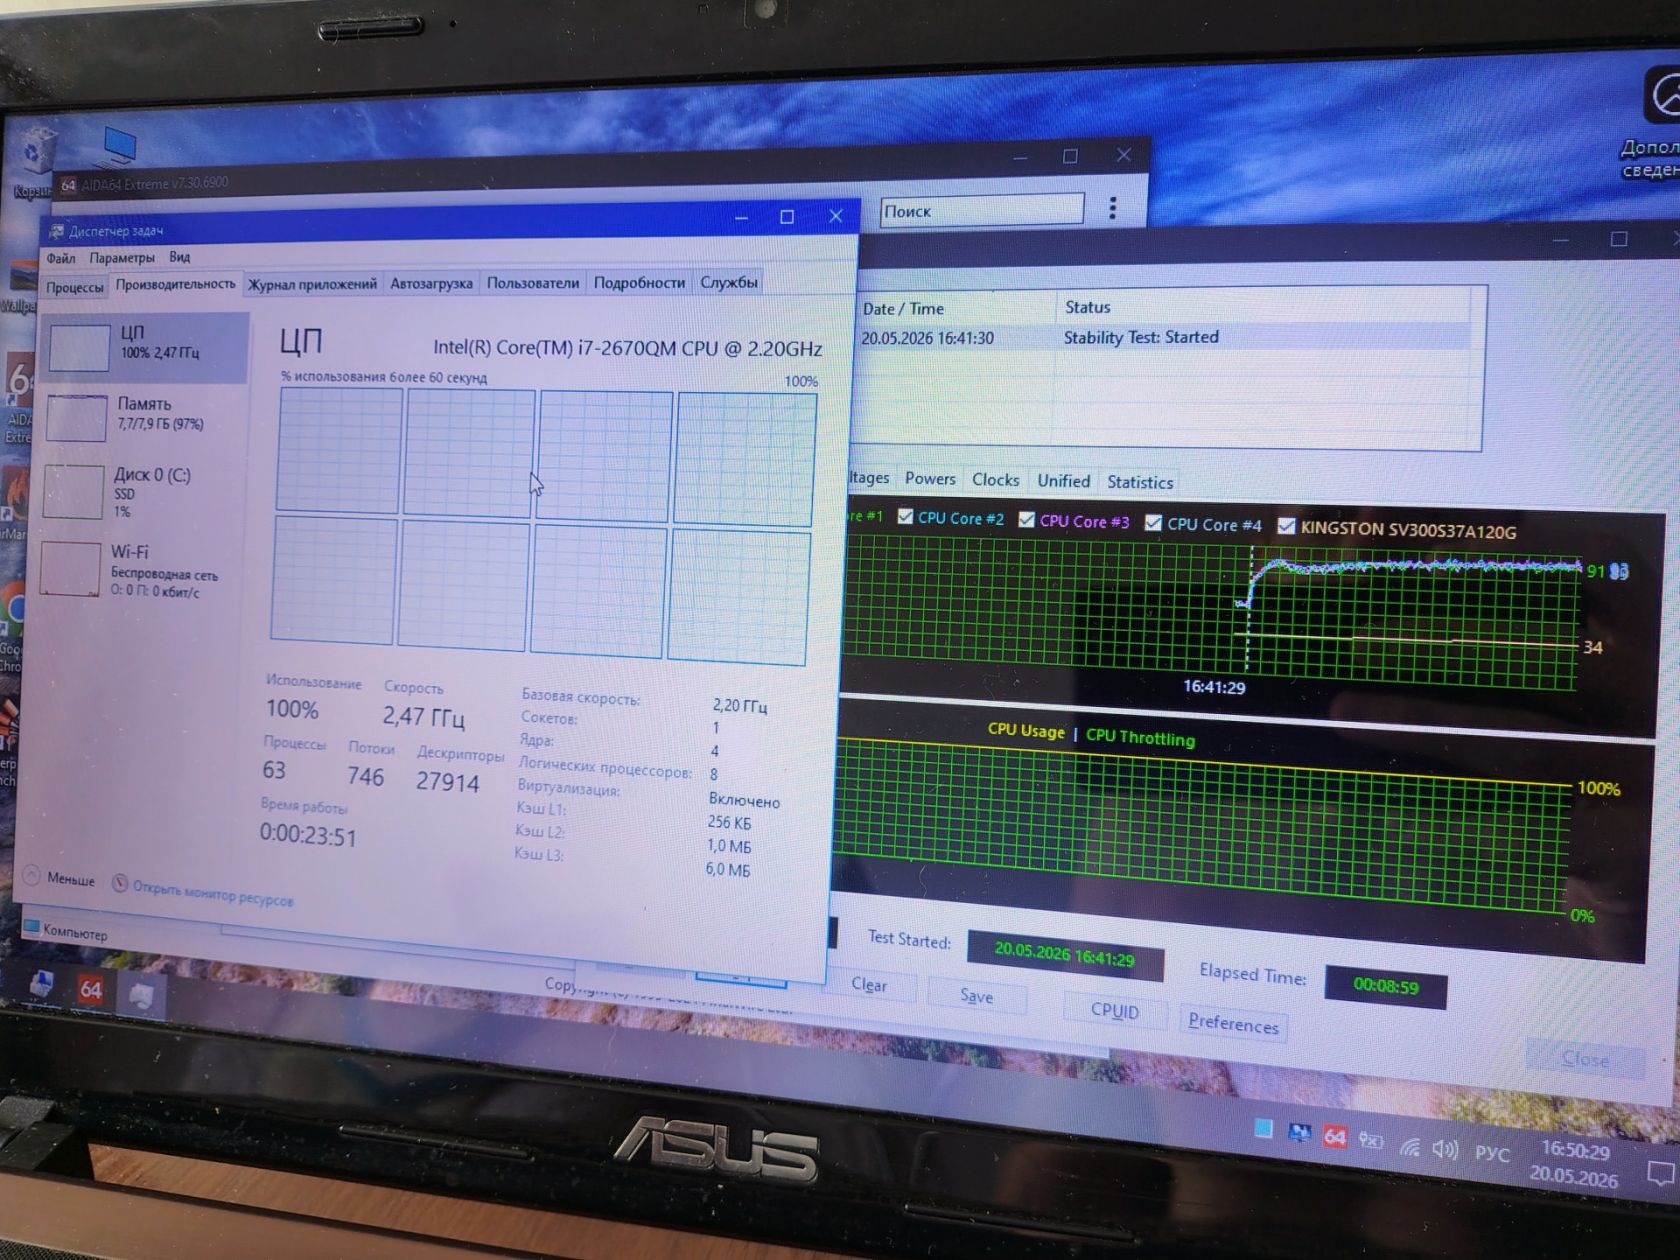This screenshot has height=1260, width=1680.
Task: Switch to the Службы tab
Action: (728, 282)
